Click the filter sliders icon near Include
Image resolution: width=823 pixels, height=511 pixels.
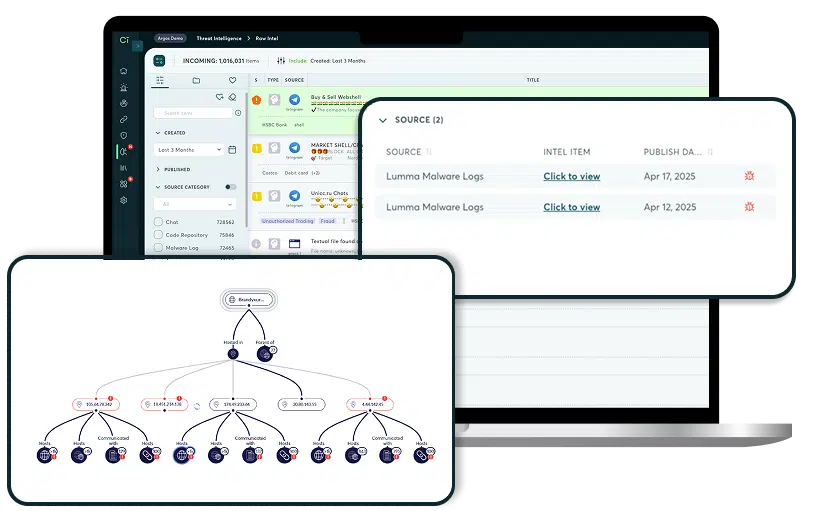pos(281,61)
